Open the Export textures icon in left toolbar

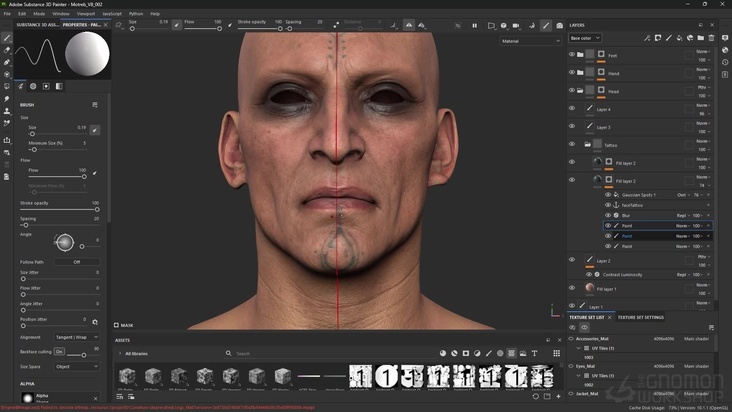tap(7, 140)
